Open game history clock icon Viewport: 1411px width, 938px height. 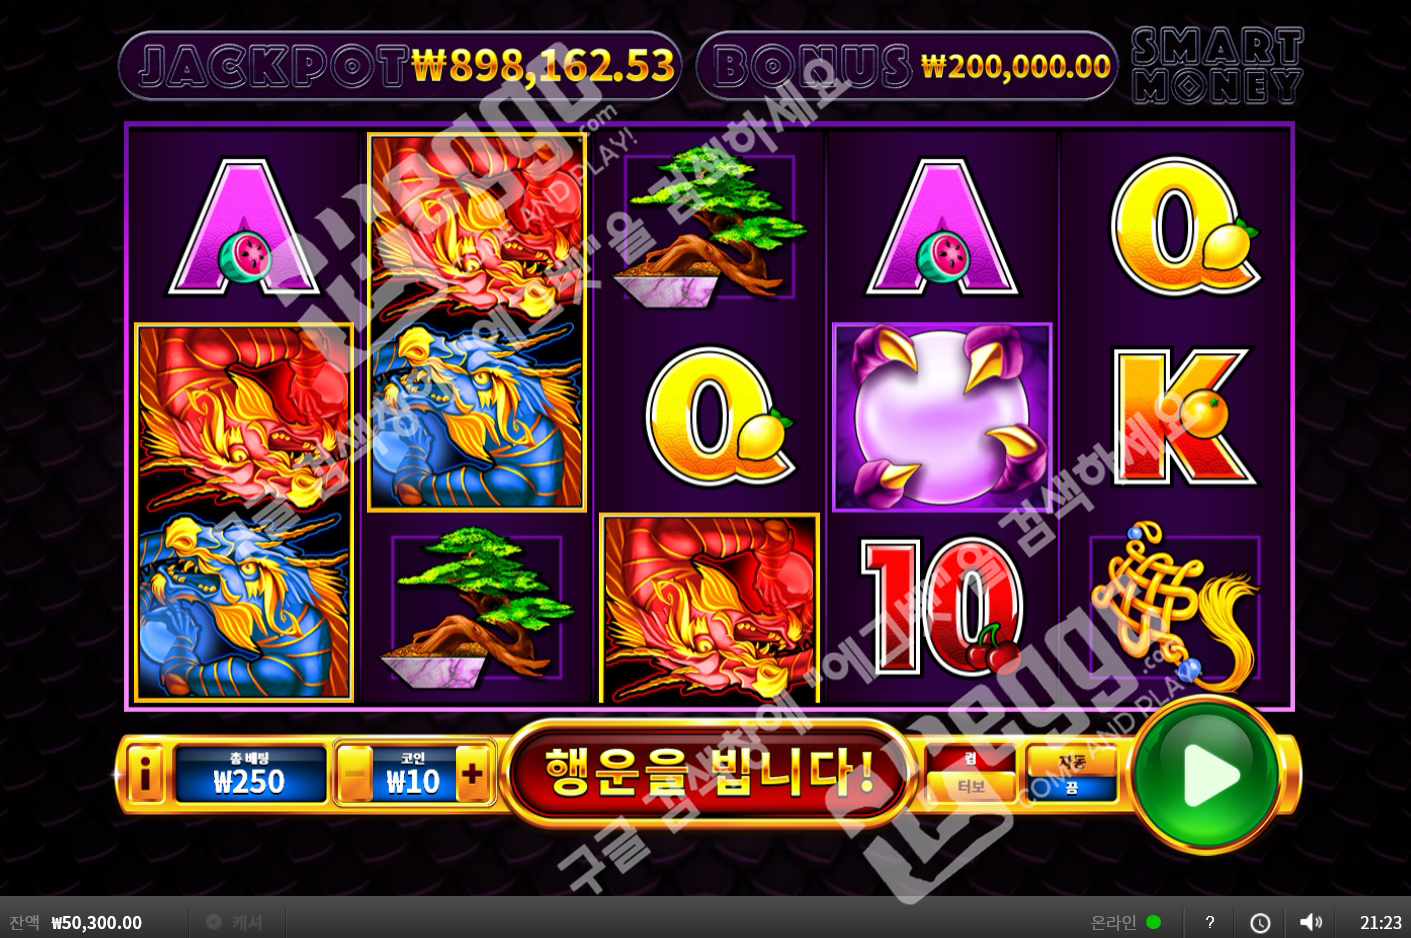tap(1260, 922)
